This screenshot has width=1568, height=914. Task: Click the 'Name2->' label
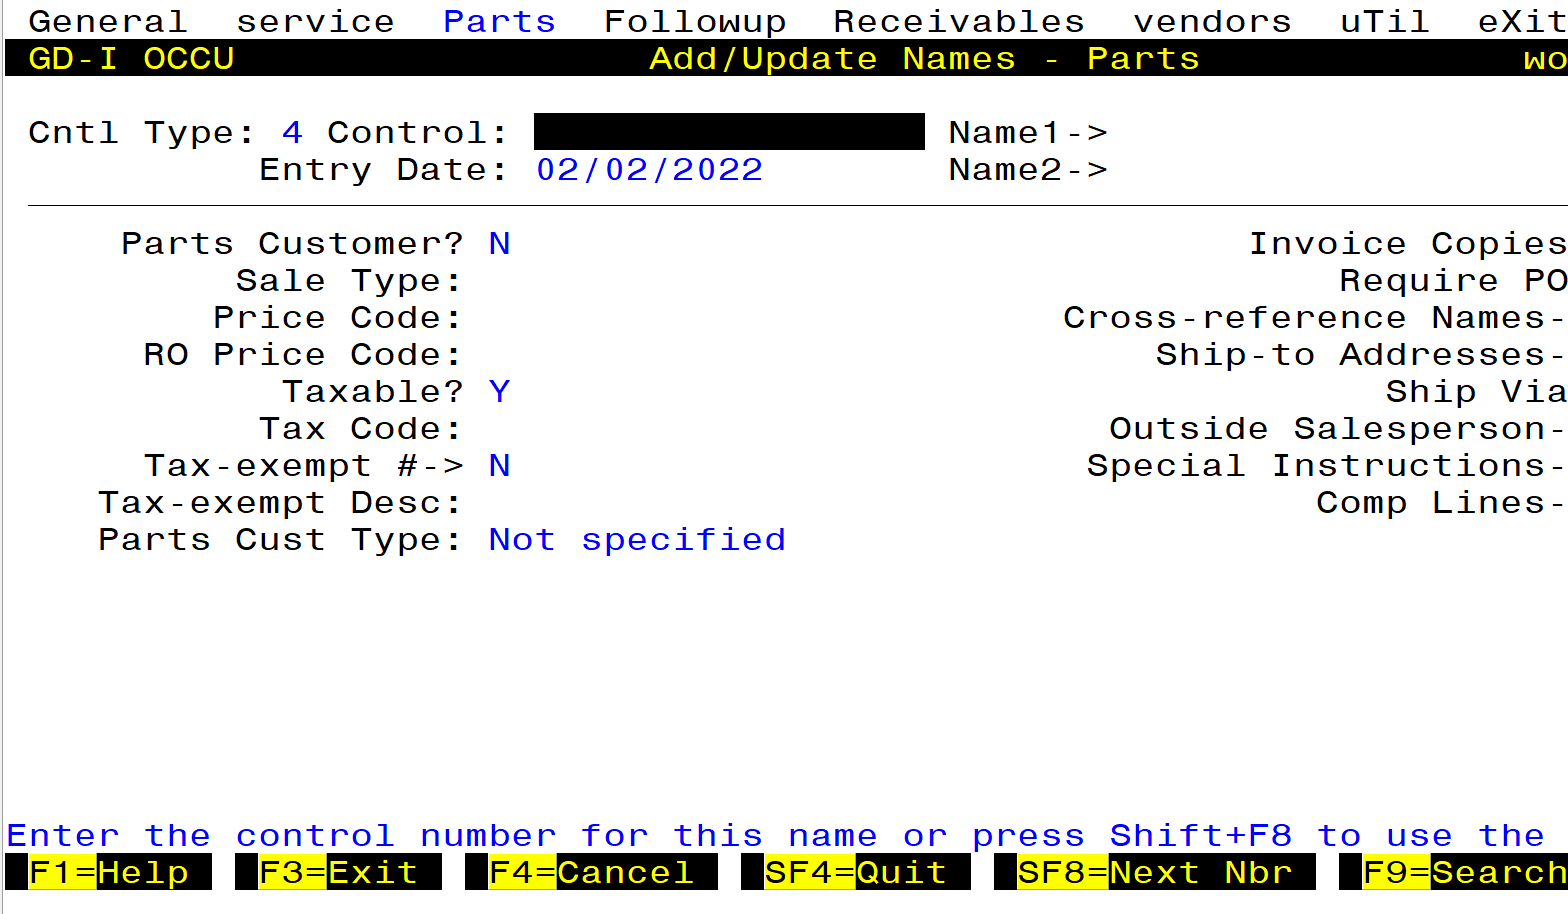click(1028, 169)
